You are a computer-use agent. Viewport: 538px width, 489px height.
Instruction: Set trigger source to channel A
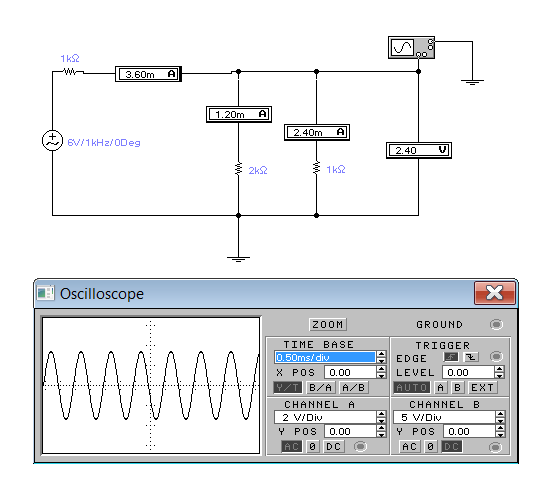tap(441, 388)
